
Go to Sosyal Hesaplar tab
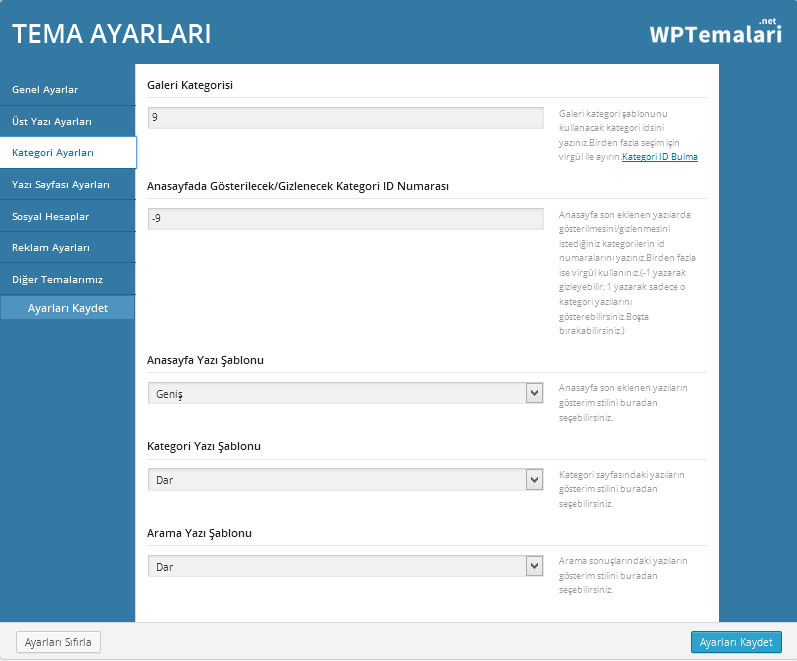click(68, 217)
